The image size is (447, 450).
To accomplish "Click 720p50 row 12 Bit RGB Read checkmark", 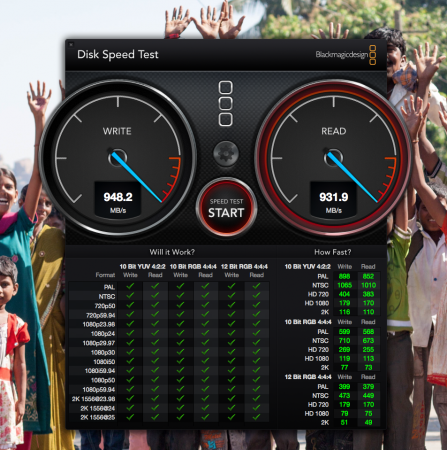I will pos(256,305).
